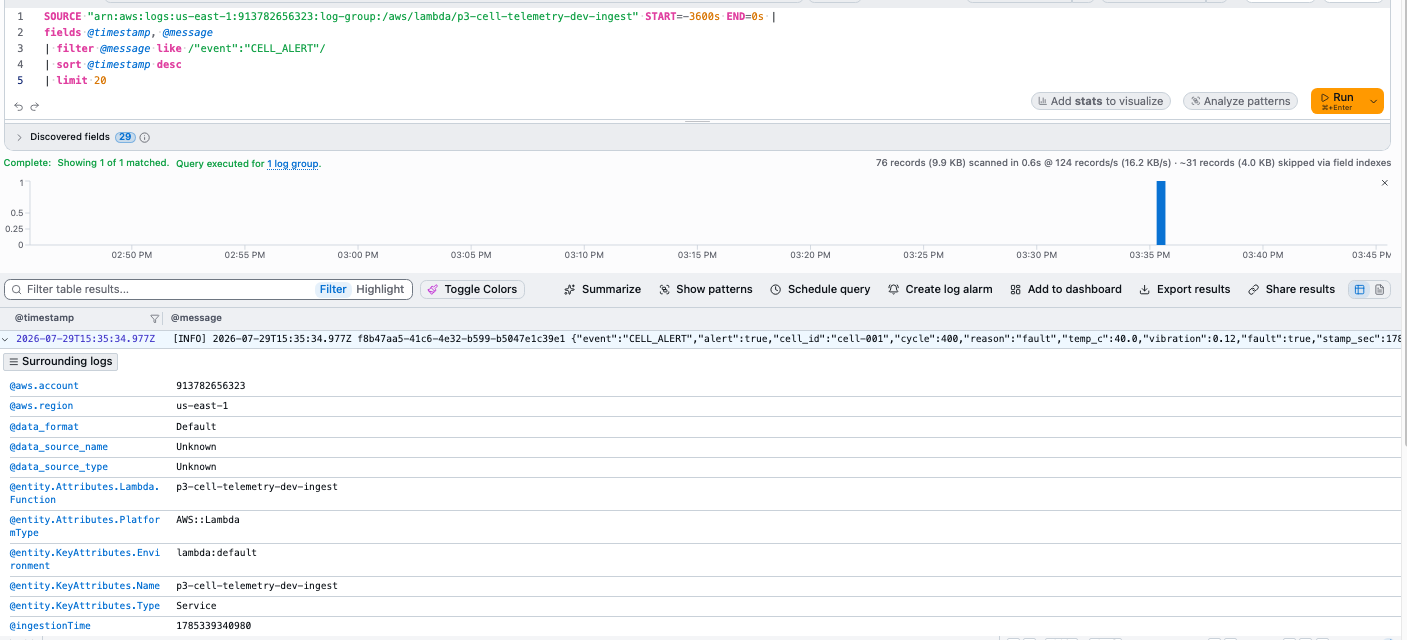Click the @ingestionTime field name
1407x640 pixels.
tap(50, 626)
